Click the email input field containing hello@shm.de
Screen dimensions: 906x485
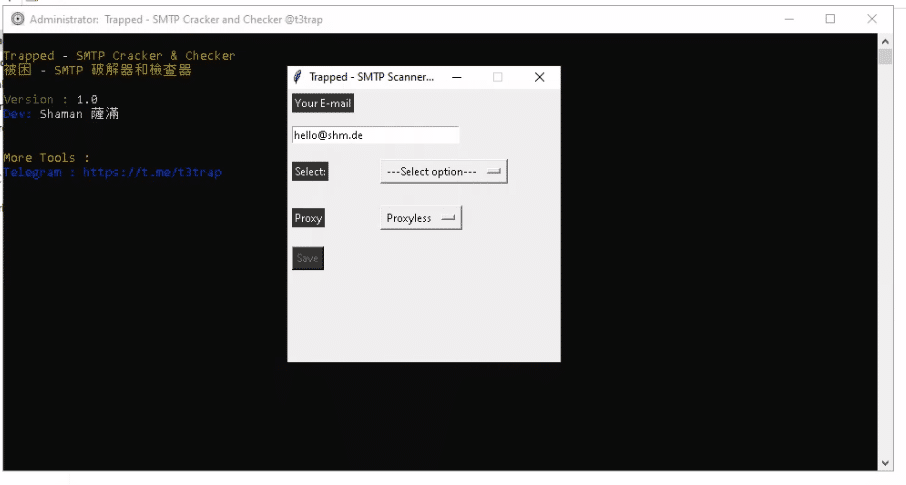(x=376, y=135)
